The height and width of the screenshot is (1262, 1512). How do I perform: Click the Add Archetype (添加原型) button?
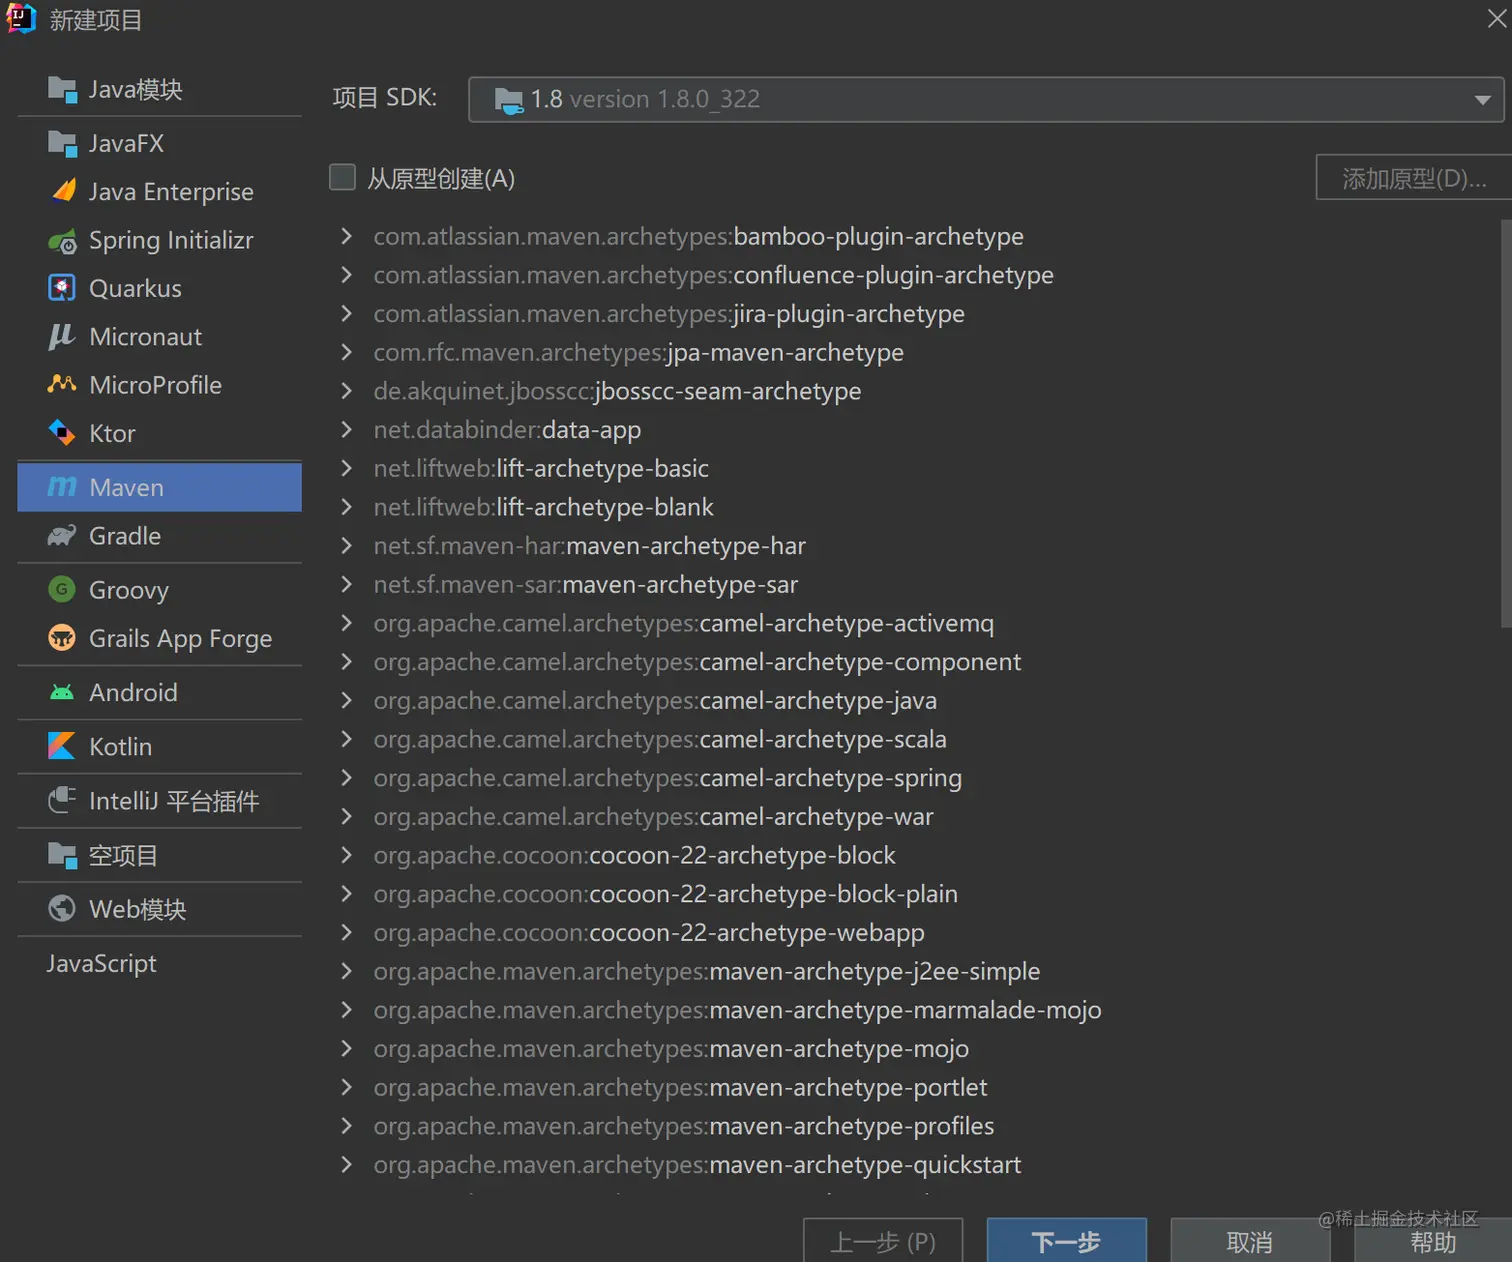pyautogui.click(x=1414, y=178)
